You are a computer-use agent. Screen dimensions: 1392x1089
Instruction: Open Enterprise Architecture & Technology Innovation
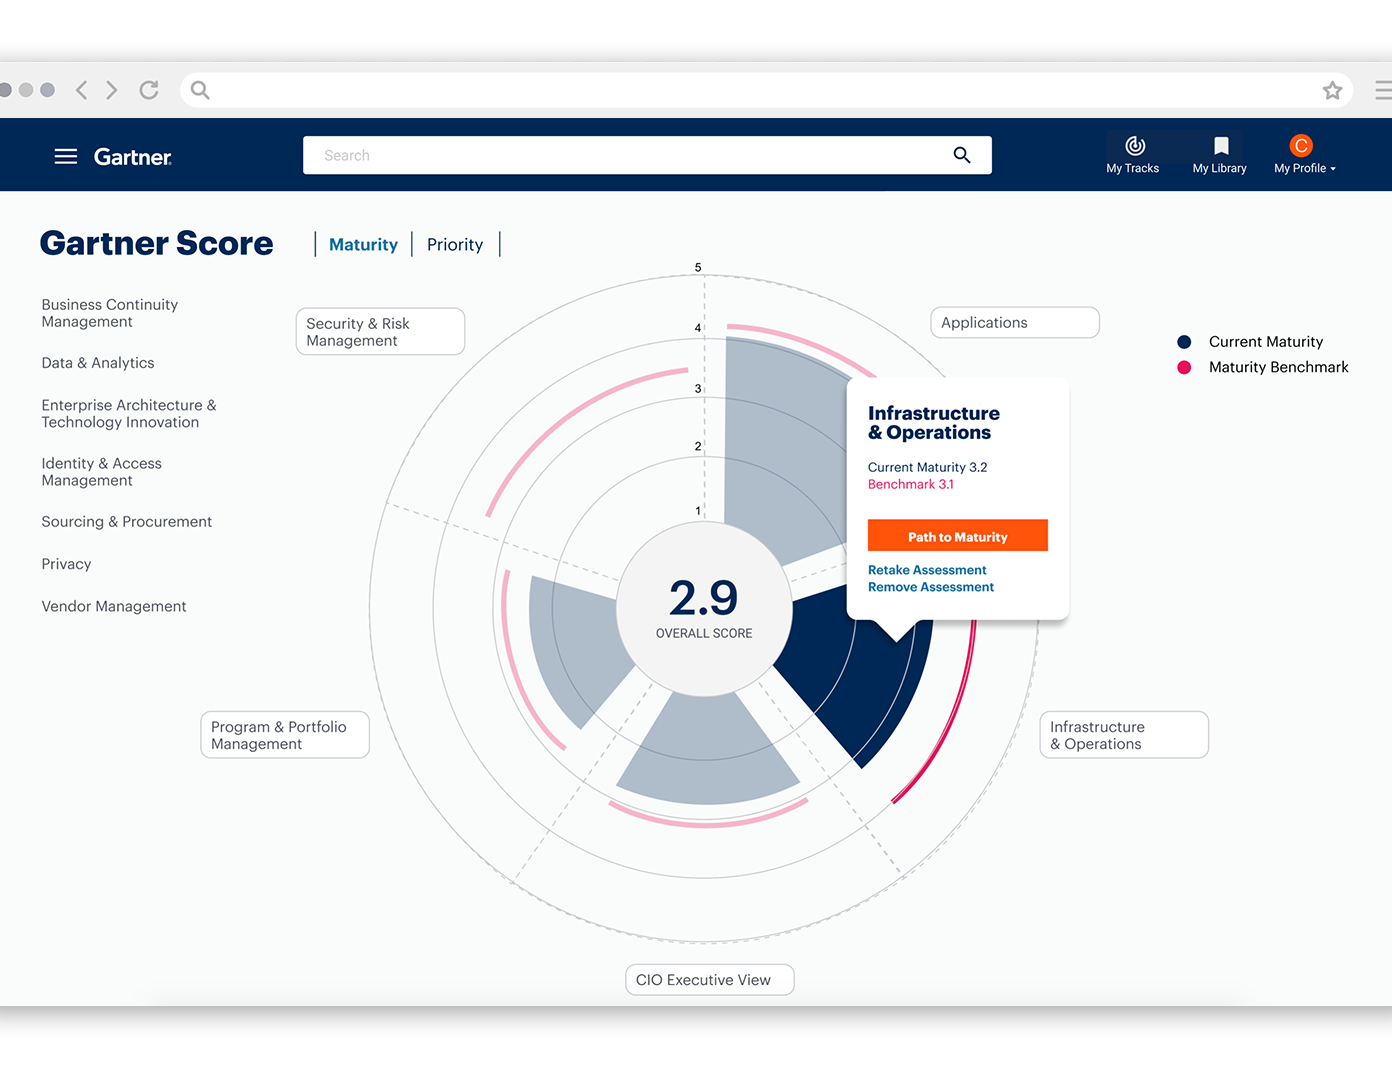pyautogui.click(x=129, y=414)
